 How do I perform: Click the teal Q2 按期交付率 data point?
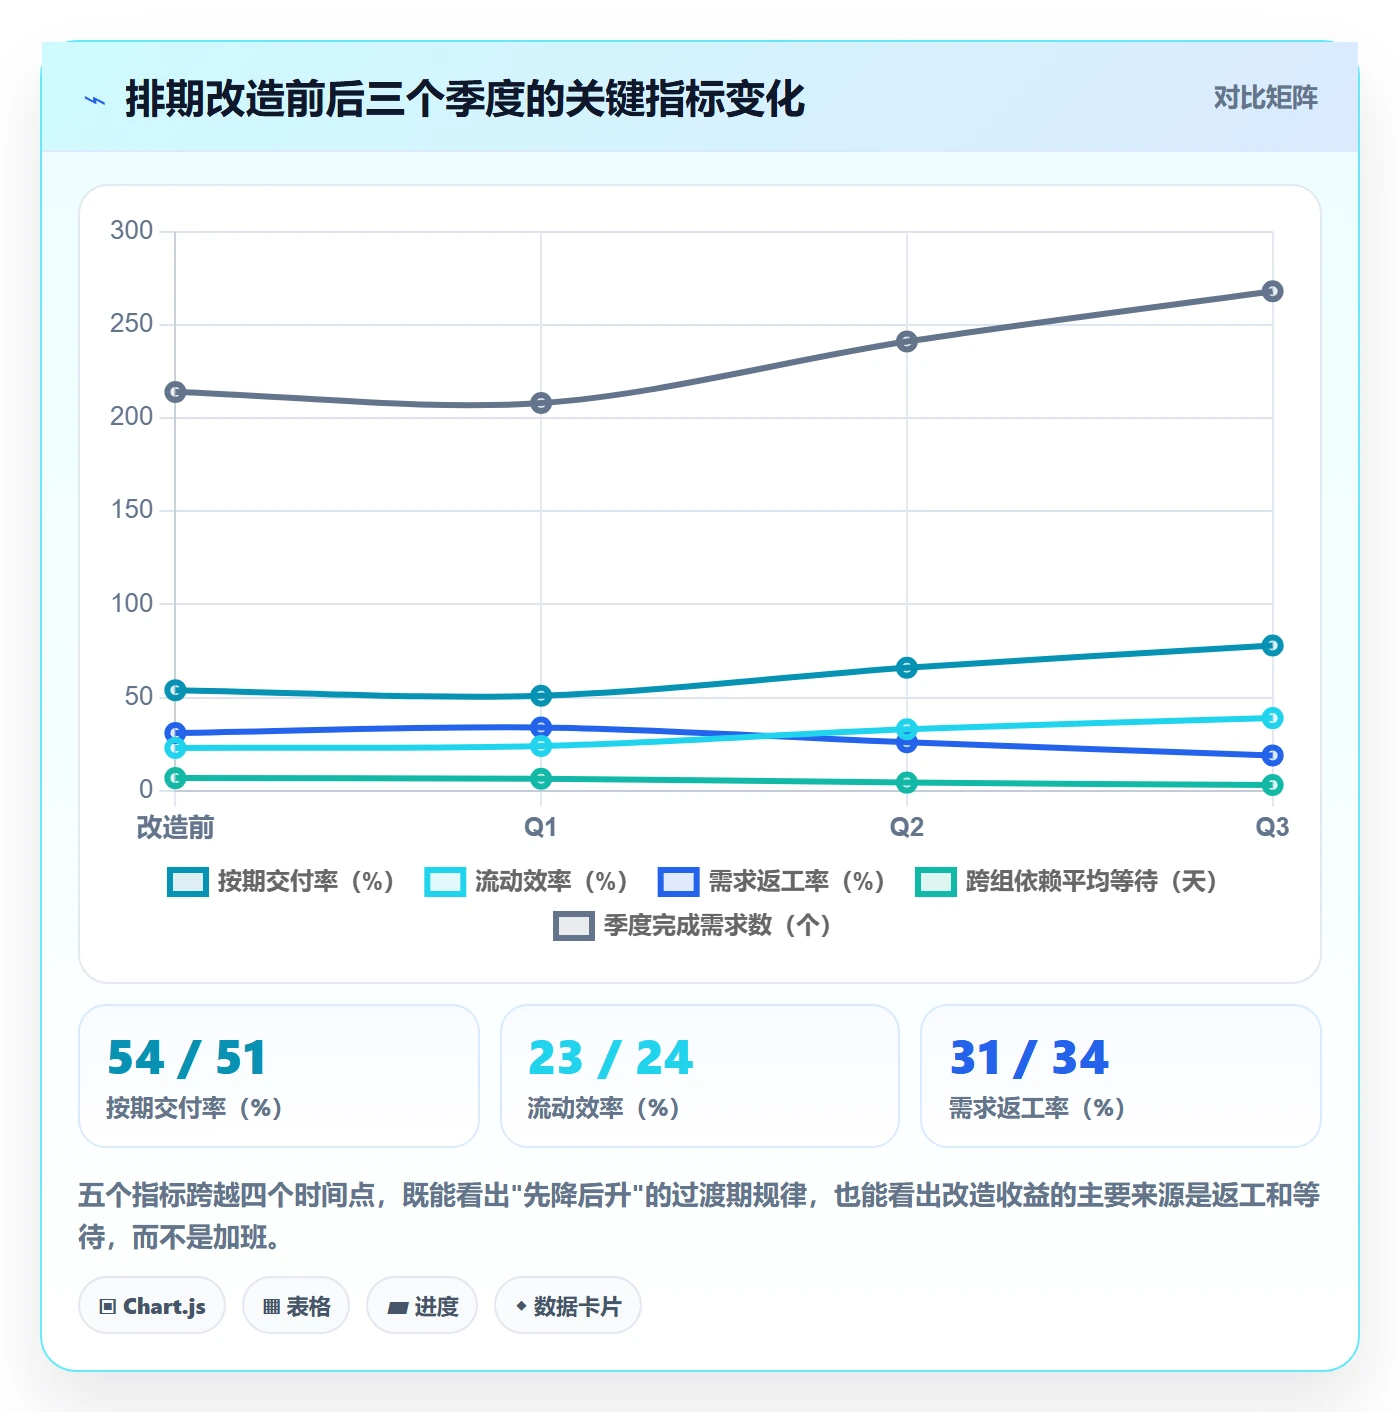pos(907,668)
